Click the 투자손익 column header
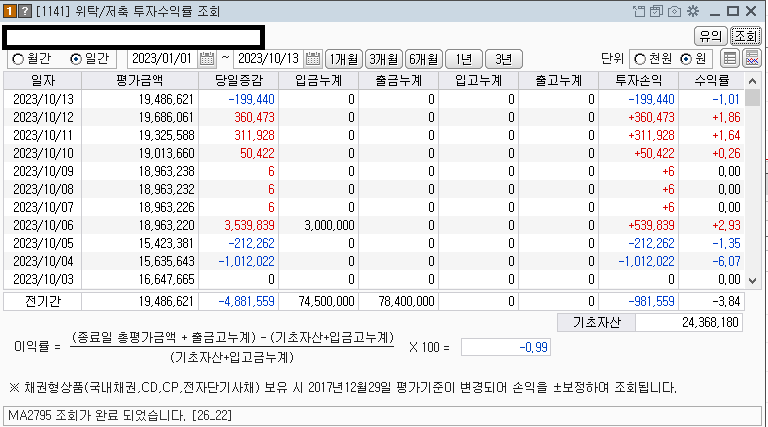Screen dimensions: 768x427 (639, 80)
